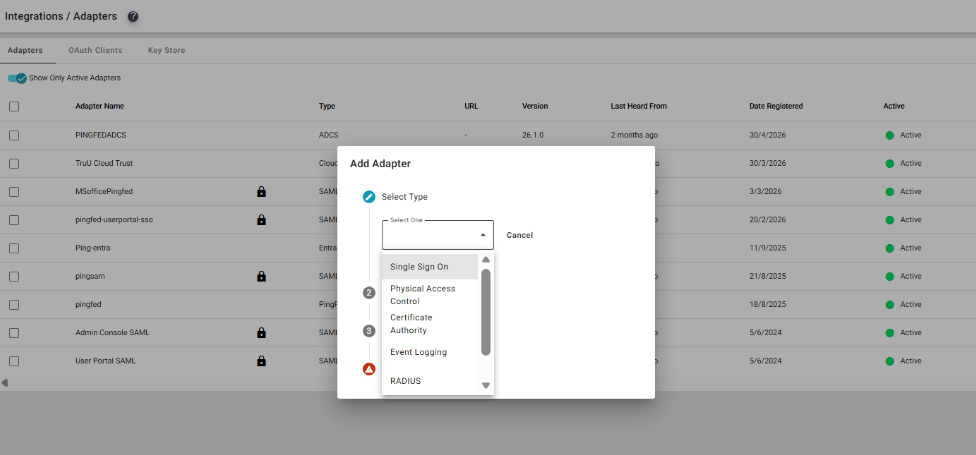Click the lock icon for Admin Console SAML
976x455 pixels.
(x=261, y=333)
